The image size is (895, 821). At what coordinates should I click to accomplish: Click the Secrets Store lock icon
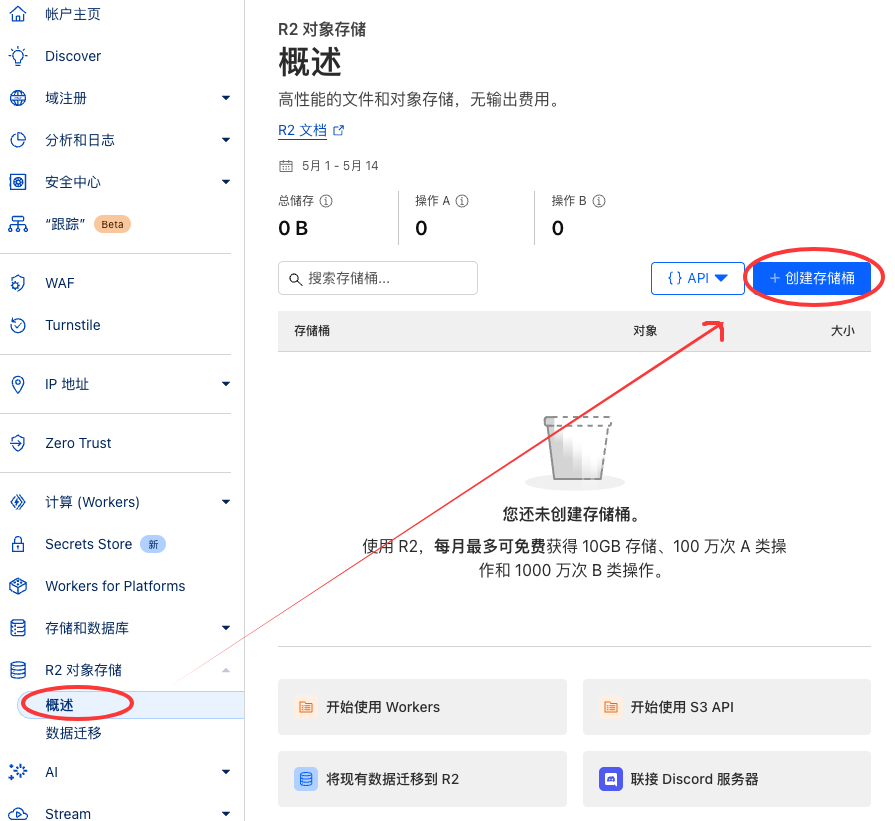18,544
